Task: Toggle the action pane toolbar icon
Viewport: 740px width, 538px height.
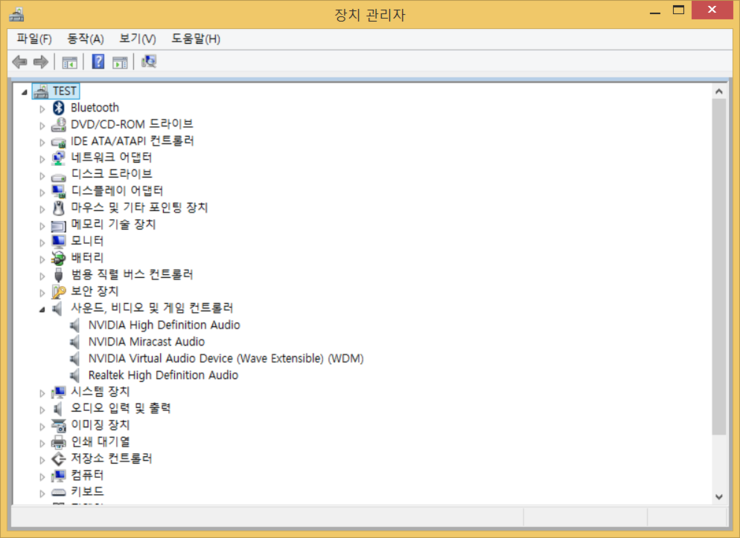Action: 120,62
